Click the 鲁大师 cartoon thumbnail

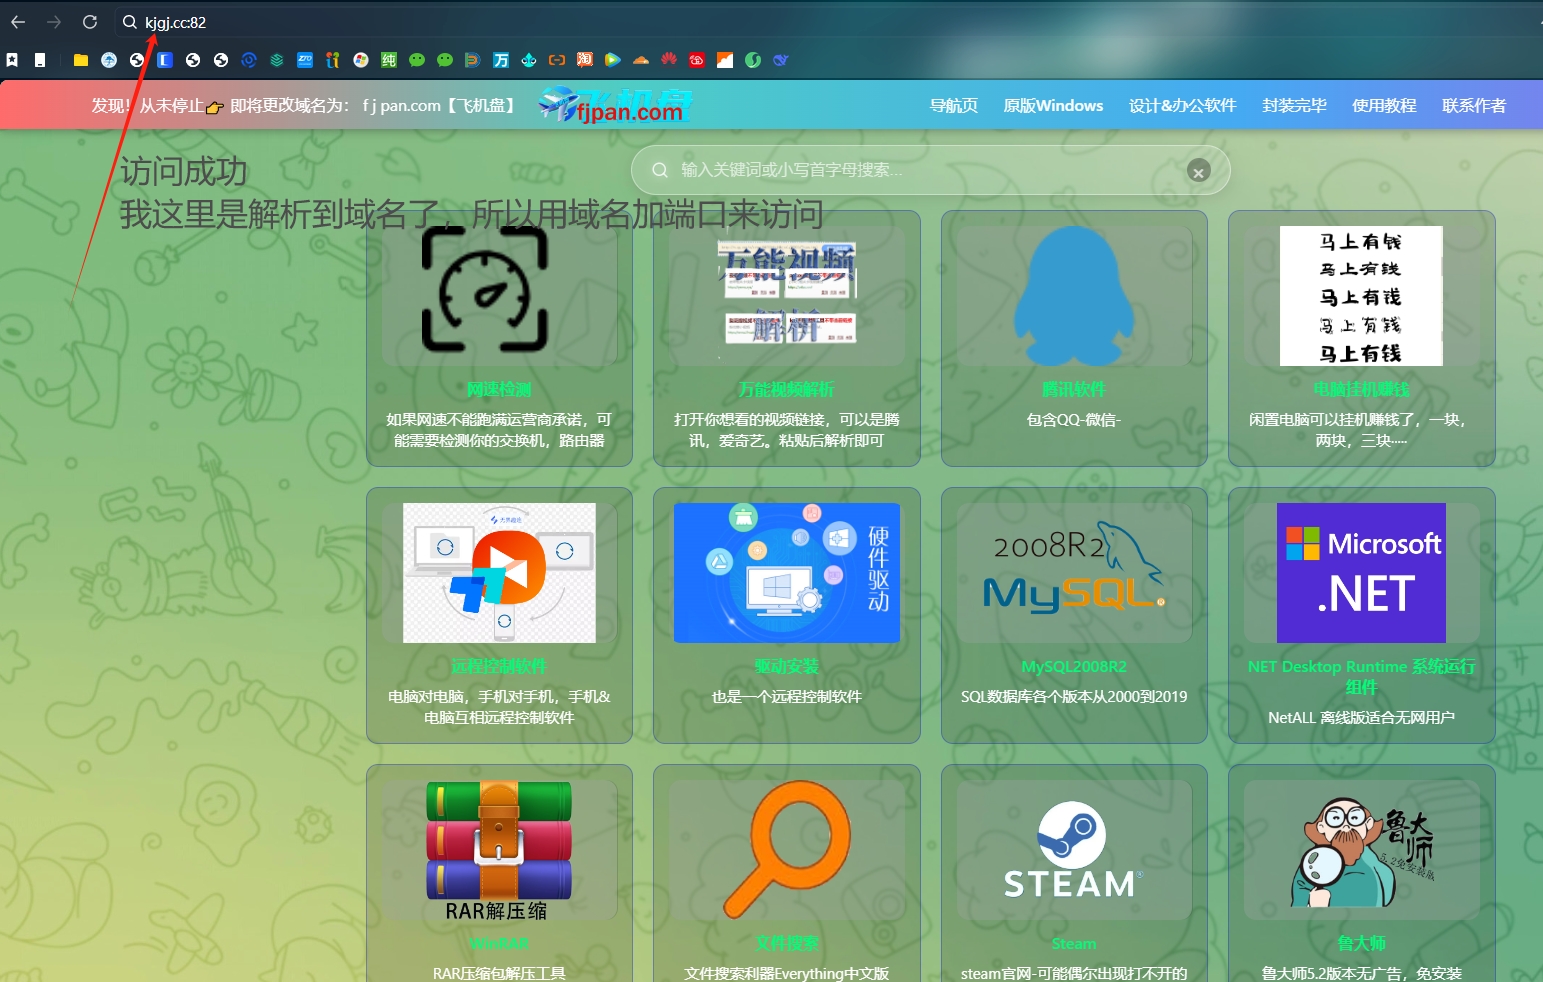tap(1361, 852)
